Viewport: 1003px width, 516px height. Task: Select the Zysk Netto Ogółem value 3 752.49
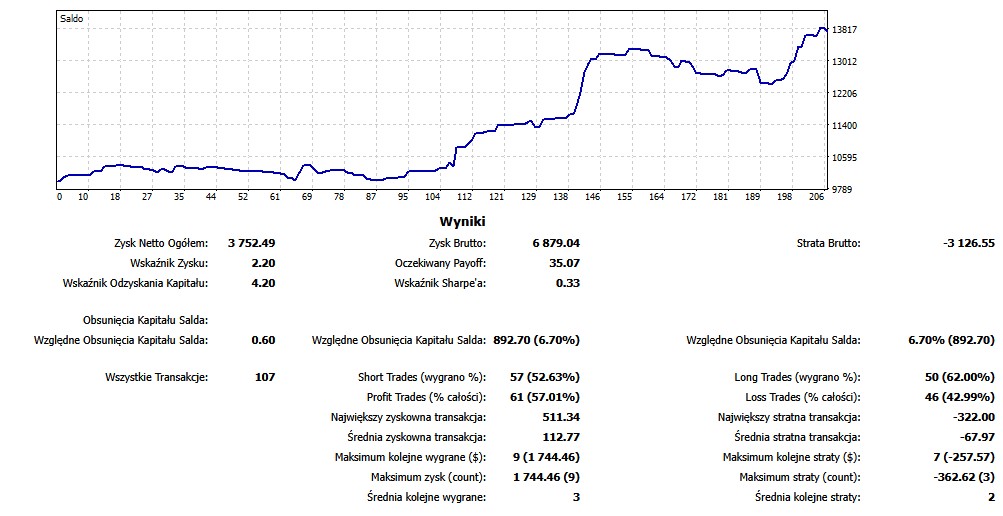tap(251, 243)
